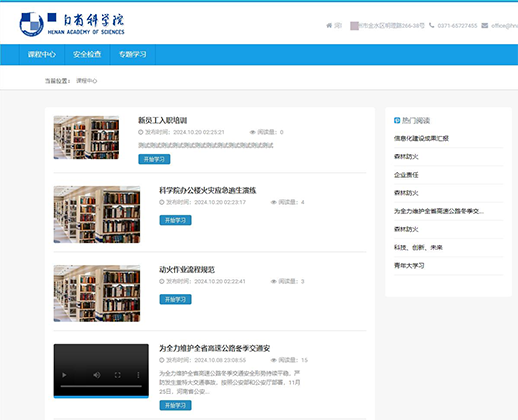
Task: Click the eye icon beside 阅读量 15
Action: pos(274,360)
